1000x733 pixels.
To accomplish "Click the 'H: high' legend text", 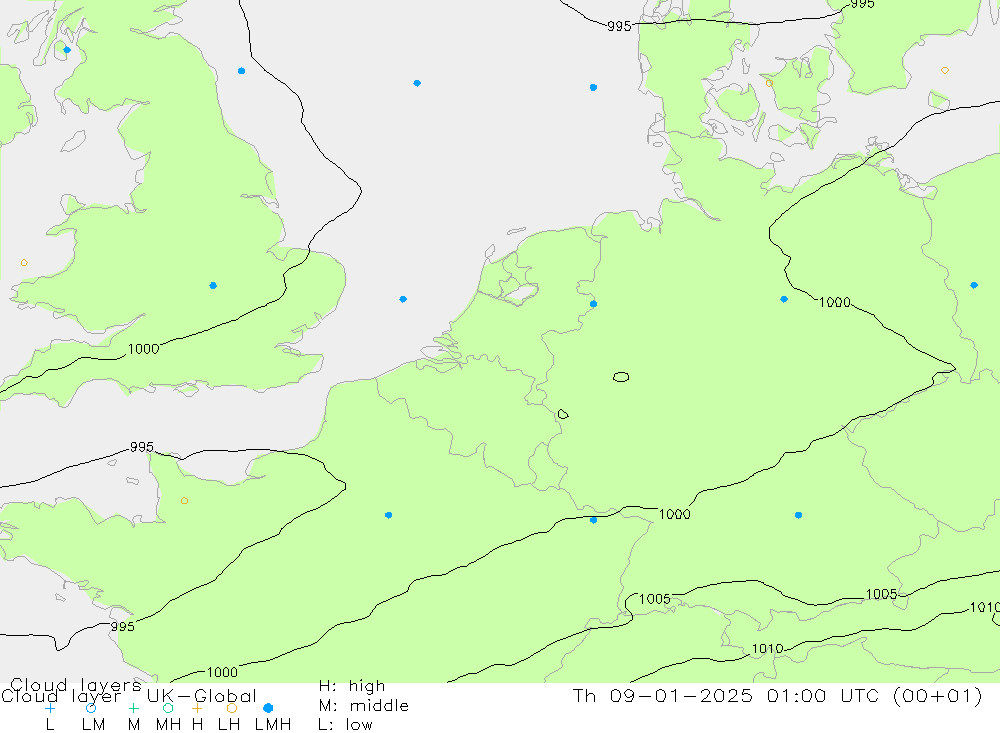I will [352, 686].
